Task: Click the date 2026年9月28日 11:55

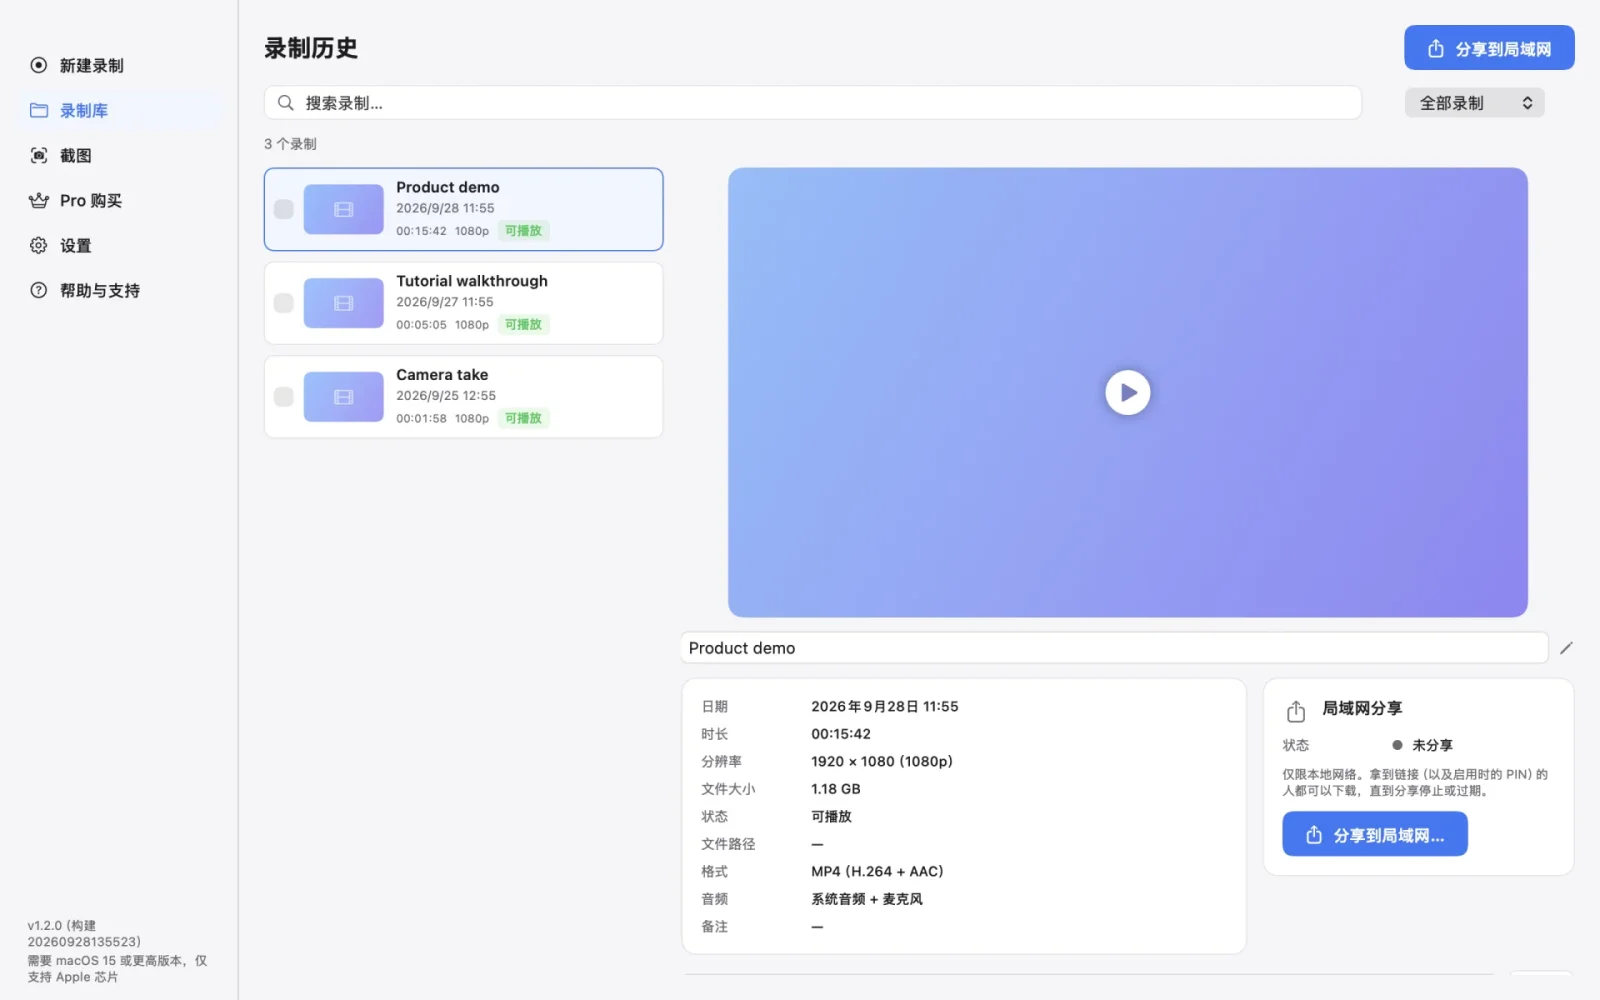Action: (x=885, y=706)
